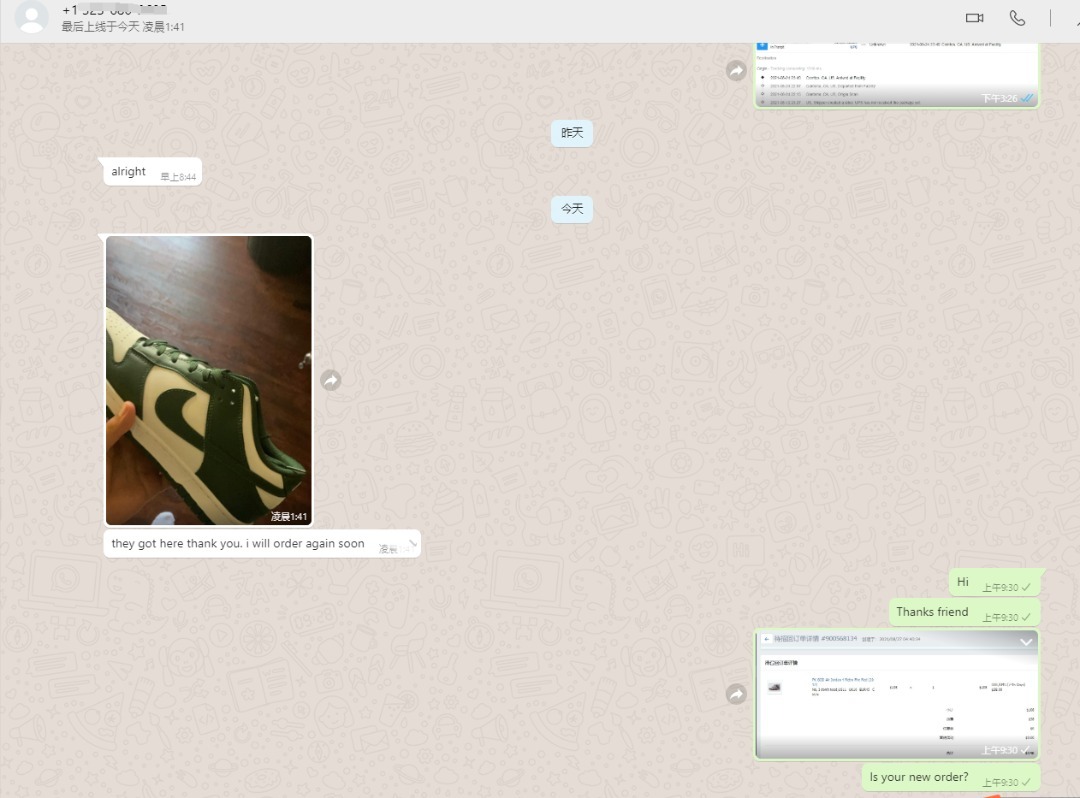Open message menu chevron on order screenshot
Viewport: 1080px width, 798px height.
tap(1025, 642)
